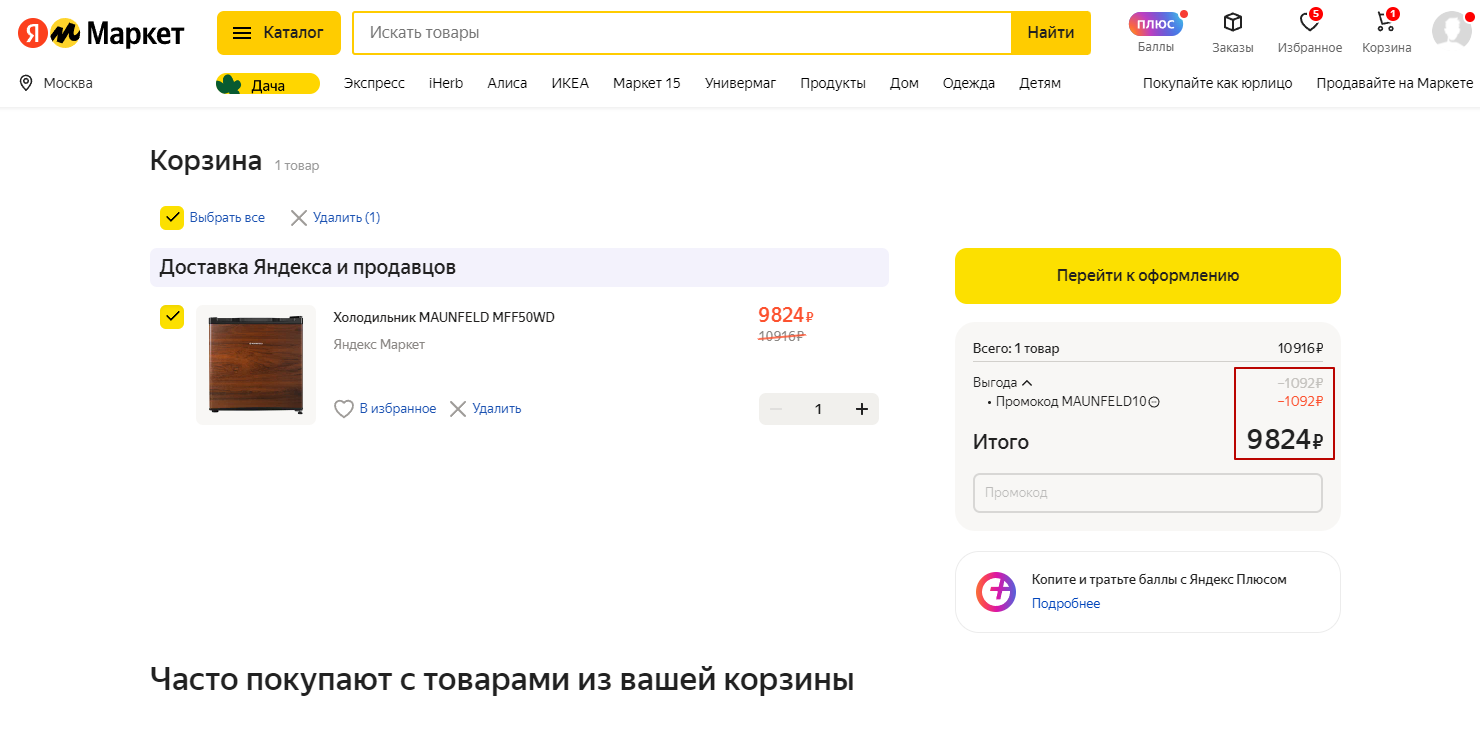This screenshot has height=743, width=1480.
Task: Open the 'Продукты' category
Action: tap(832, 83)
